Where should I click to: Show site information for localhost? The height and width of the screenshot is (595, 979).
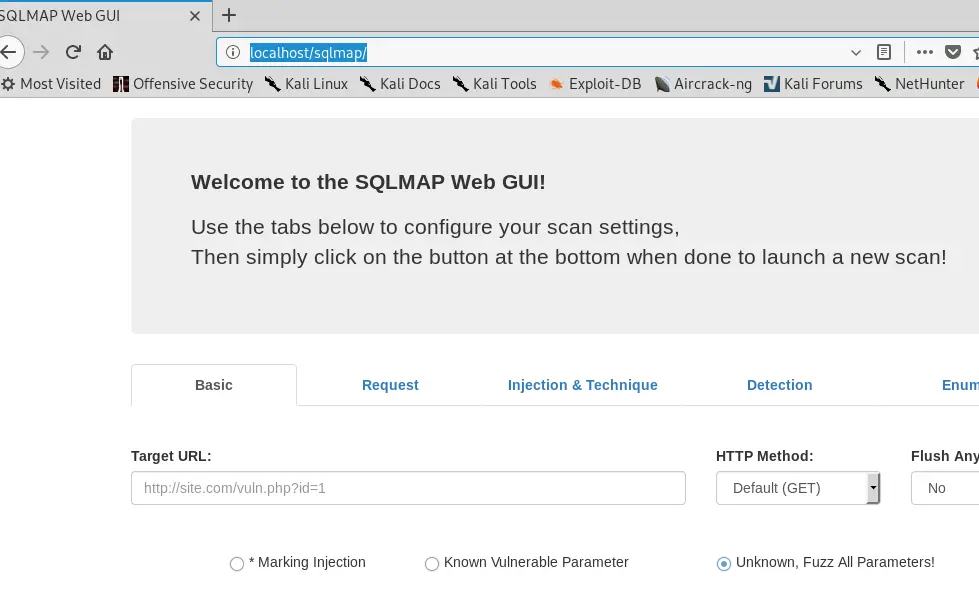pyautogui.click(x=233, y=52)
